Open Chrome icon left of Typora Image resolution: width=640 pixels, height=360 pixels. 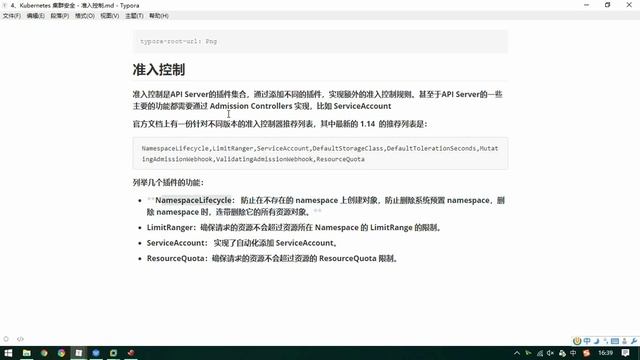tap(61, 353)
